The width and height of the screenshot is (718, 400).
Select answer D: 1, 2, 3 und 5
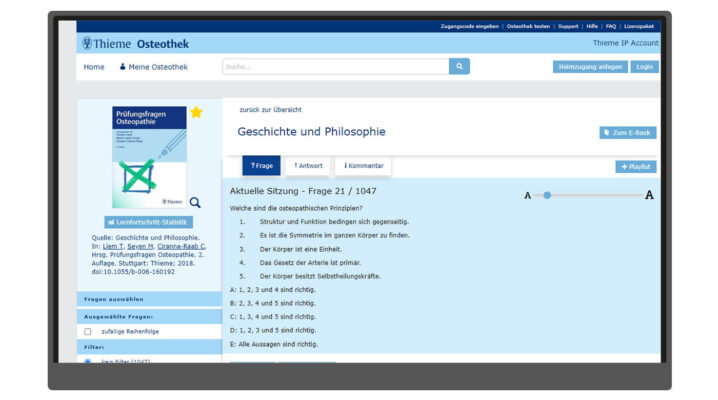(x=272, y=330)
